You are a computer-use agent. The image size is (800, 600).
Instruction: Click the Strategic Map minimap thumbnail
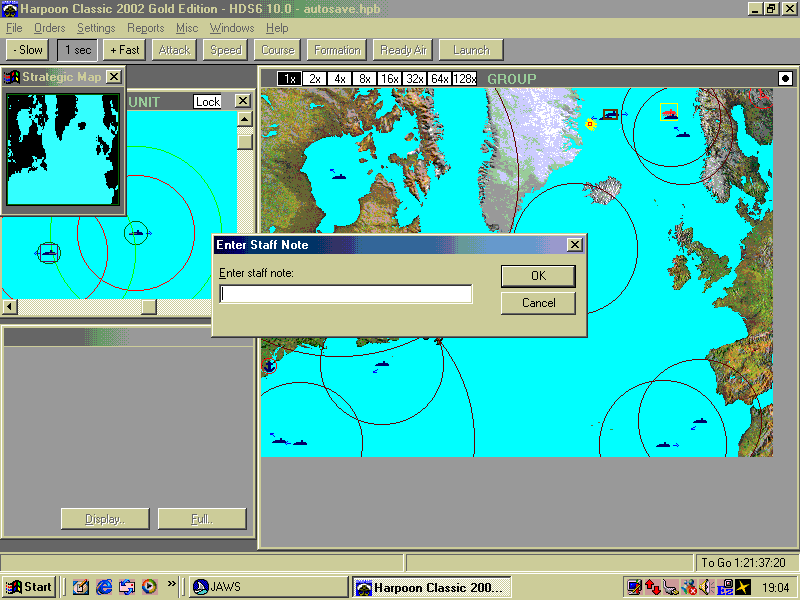(63, 149)
